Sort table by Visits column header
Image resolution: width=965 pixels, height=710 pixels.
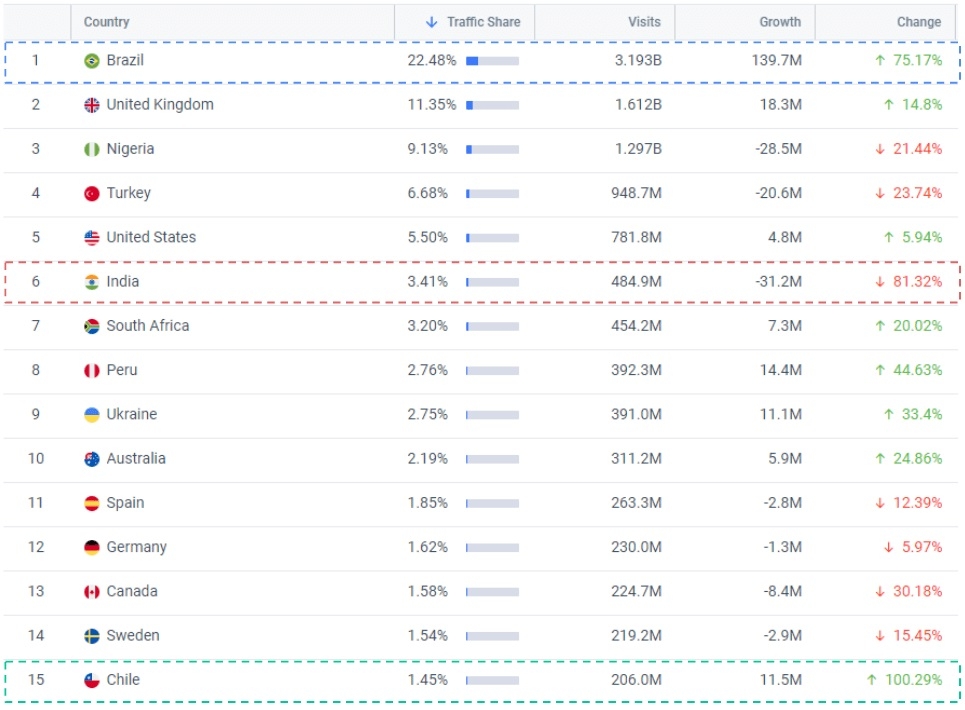tap(644, 22)
